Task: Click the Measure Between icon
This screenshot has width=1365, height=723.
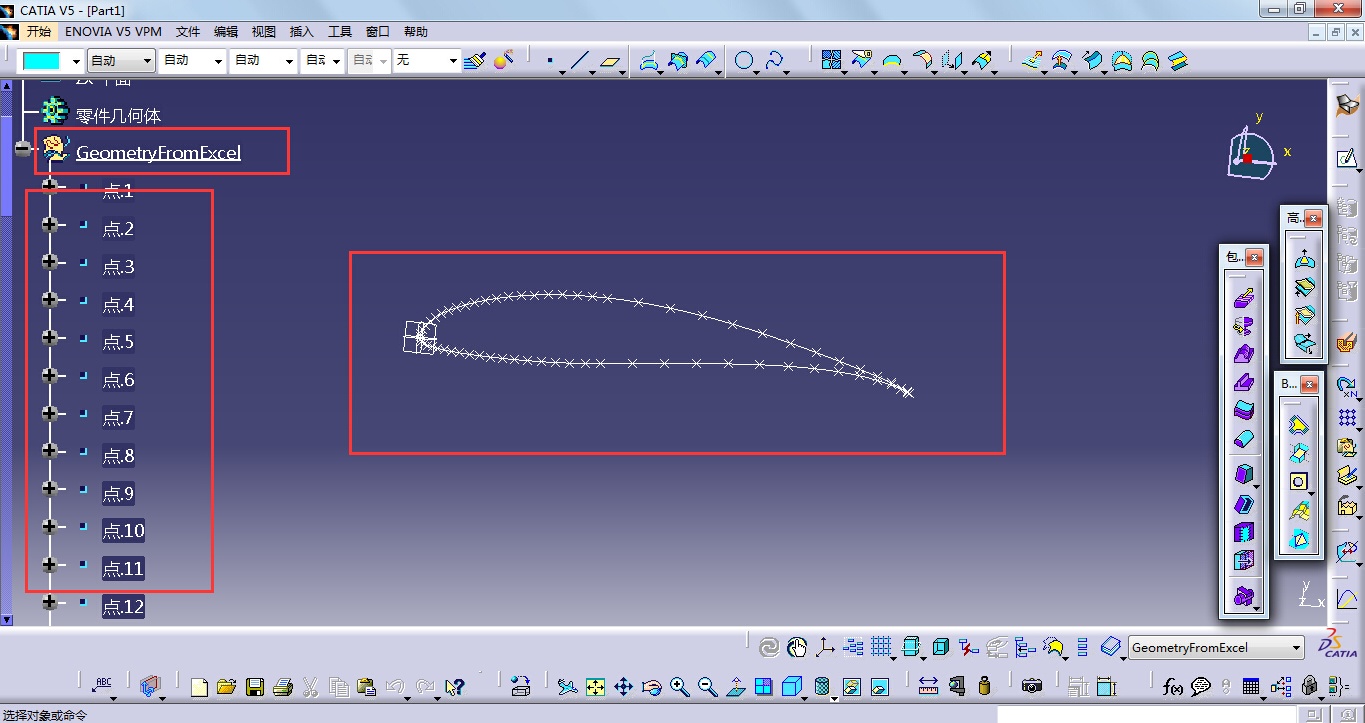Action: point(928,687)
